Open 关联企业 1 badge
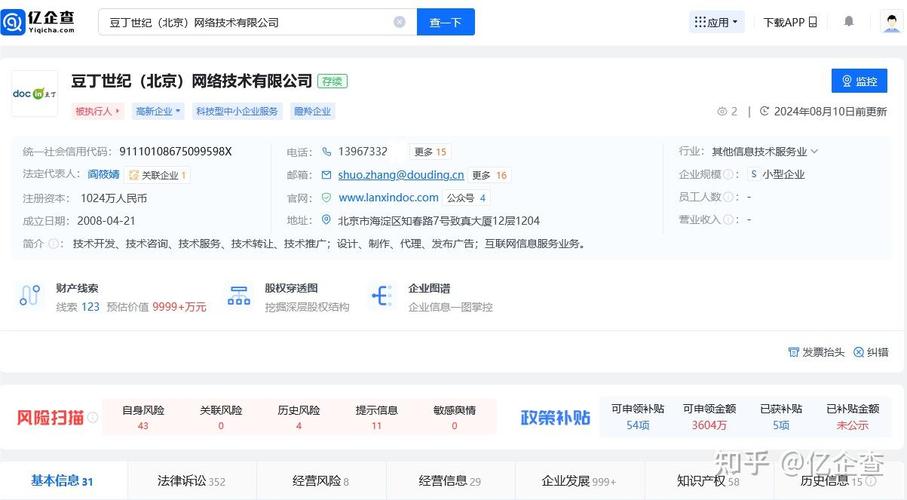 (157, 175)
